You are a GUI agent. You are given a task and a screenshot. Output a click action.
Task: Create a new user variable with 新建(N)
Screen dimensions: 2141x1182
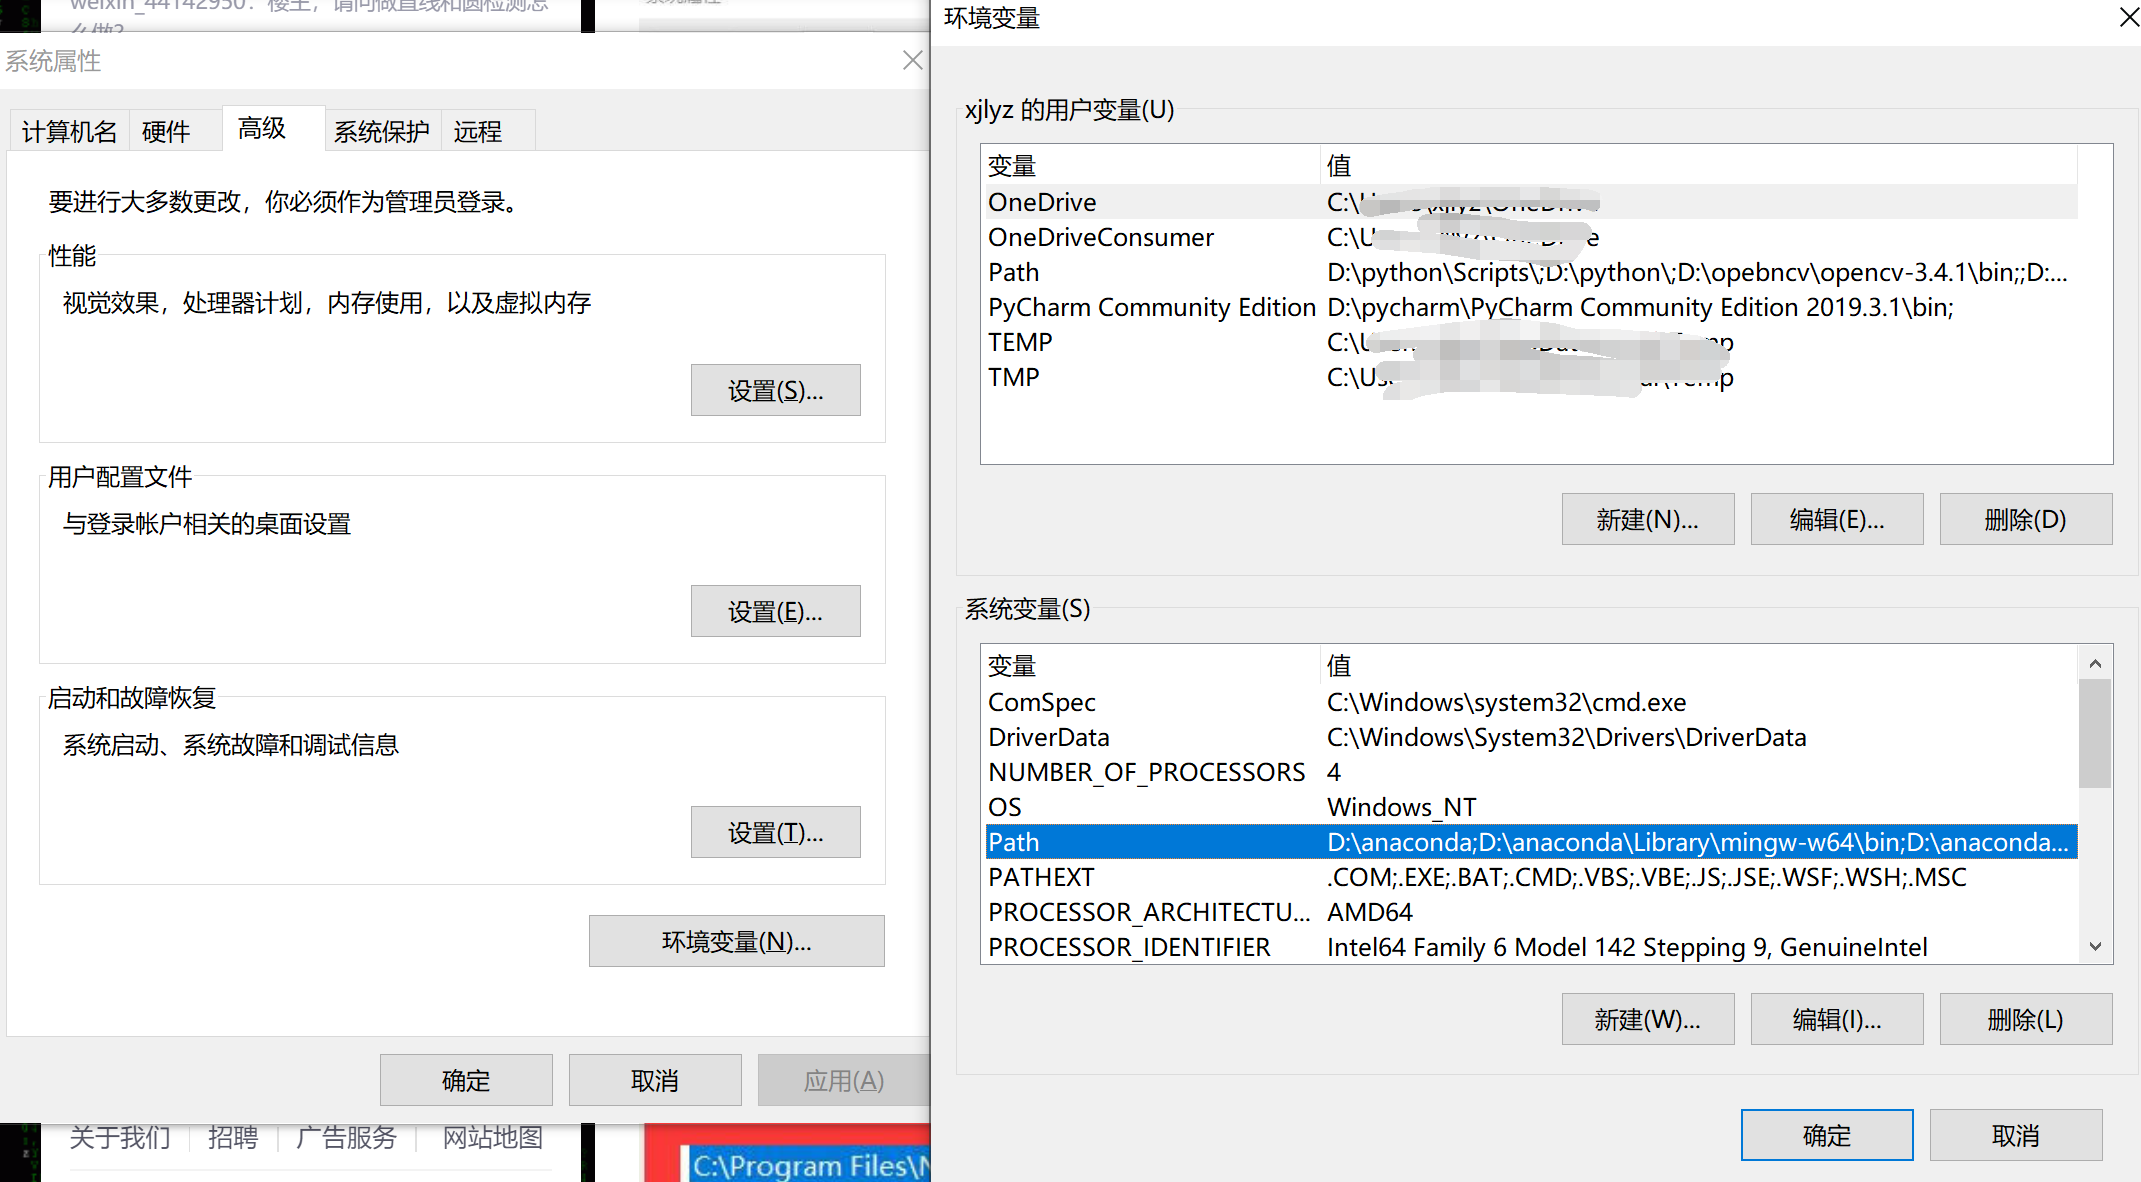[x=1648, y=519]
